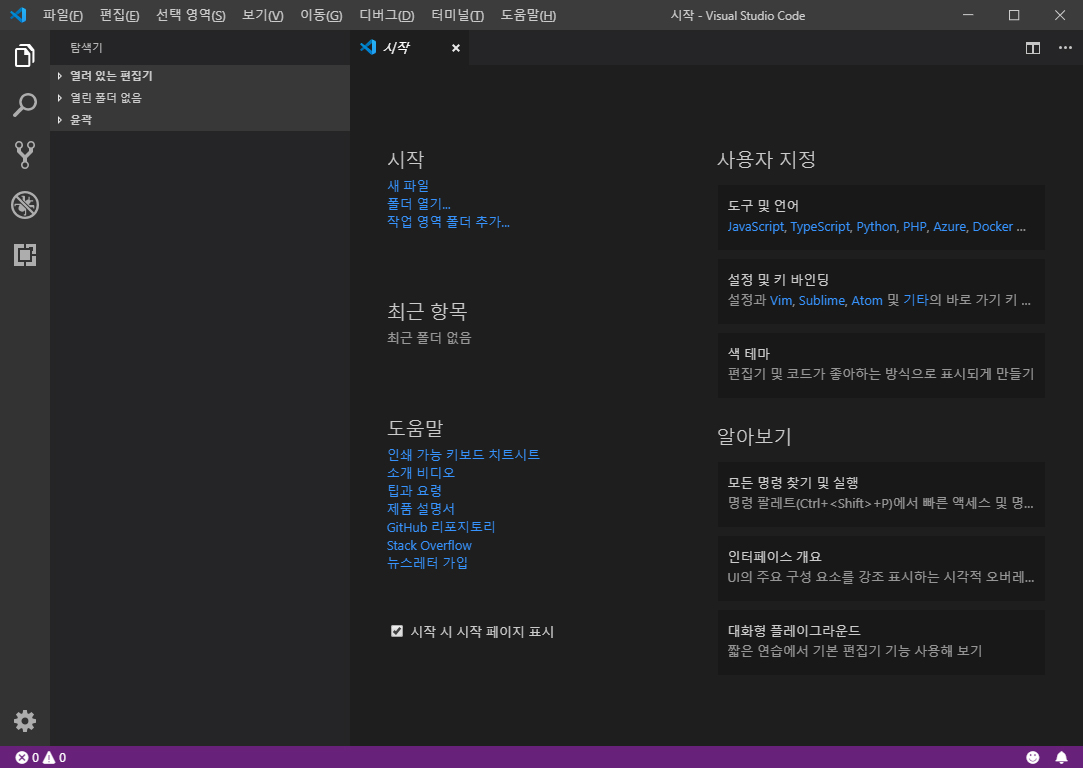Open the 이동(G) menu
The height and width of the screenshot is (768, 1083).
[x=321, y=15]
